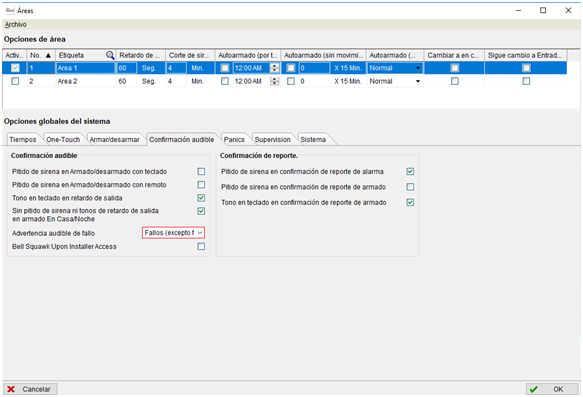
Task: Select row number 2 cell
Action: pyautogui.click(x=41, y=81)
